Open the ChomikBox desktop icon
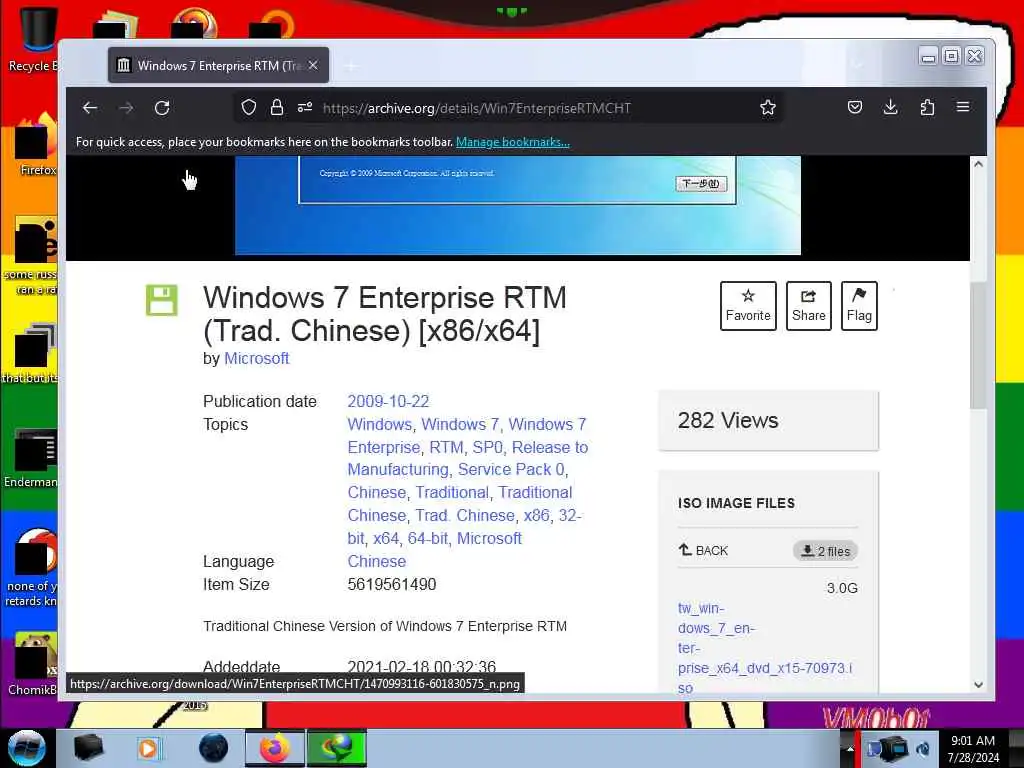 33,664
